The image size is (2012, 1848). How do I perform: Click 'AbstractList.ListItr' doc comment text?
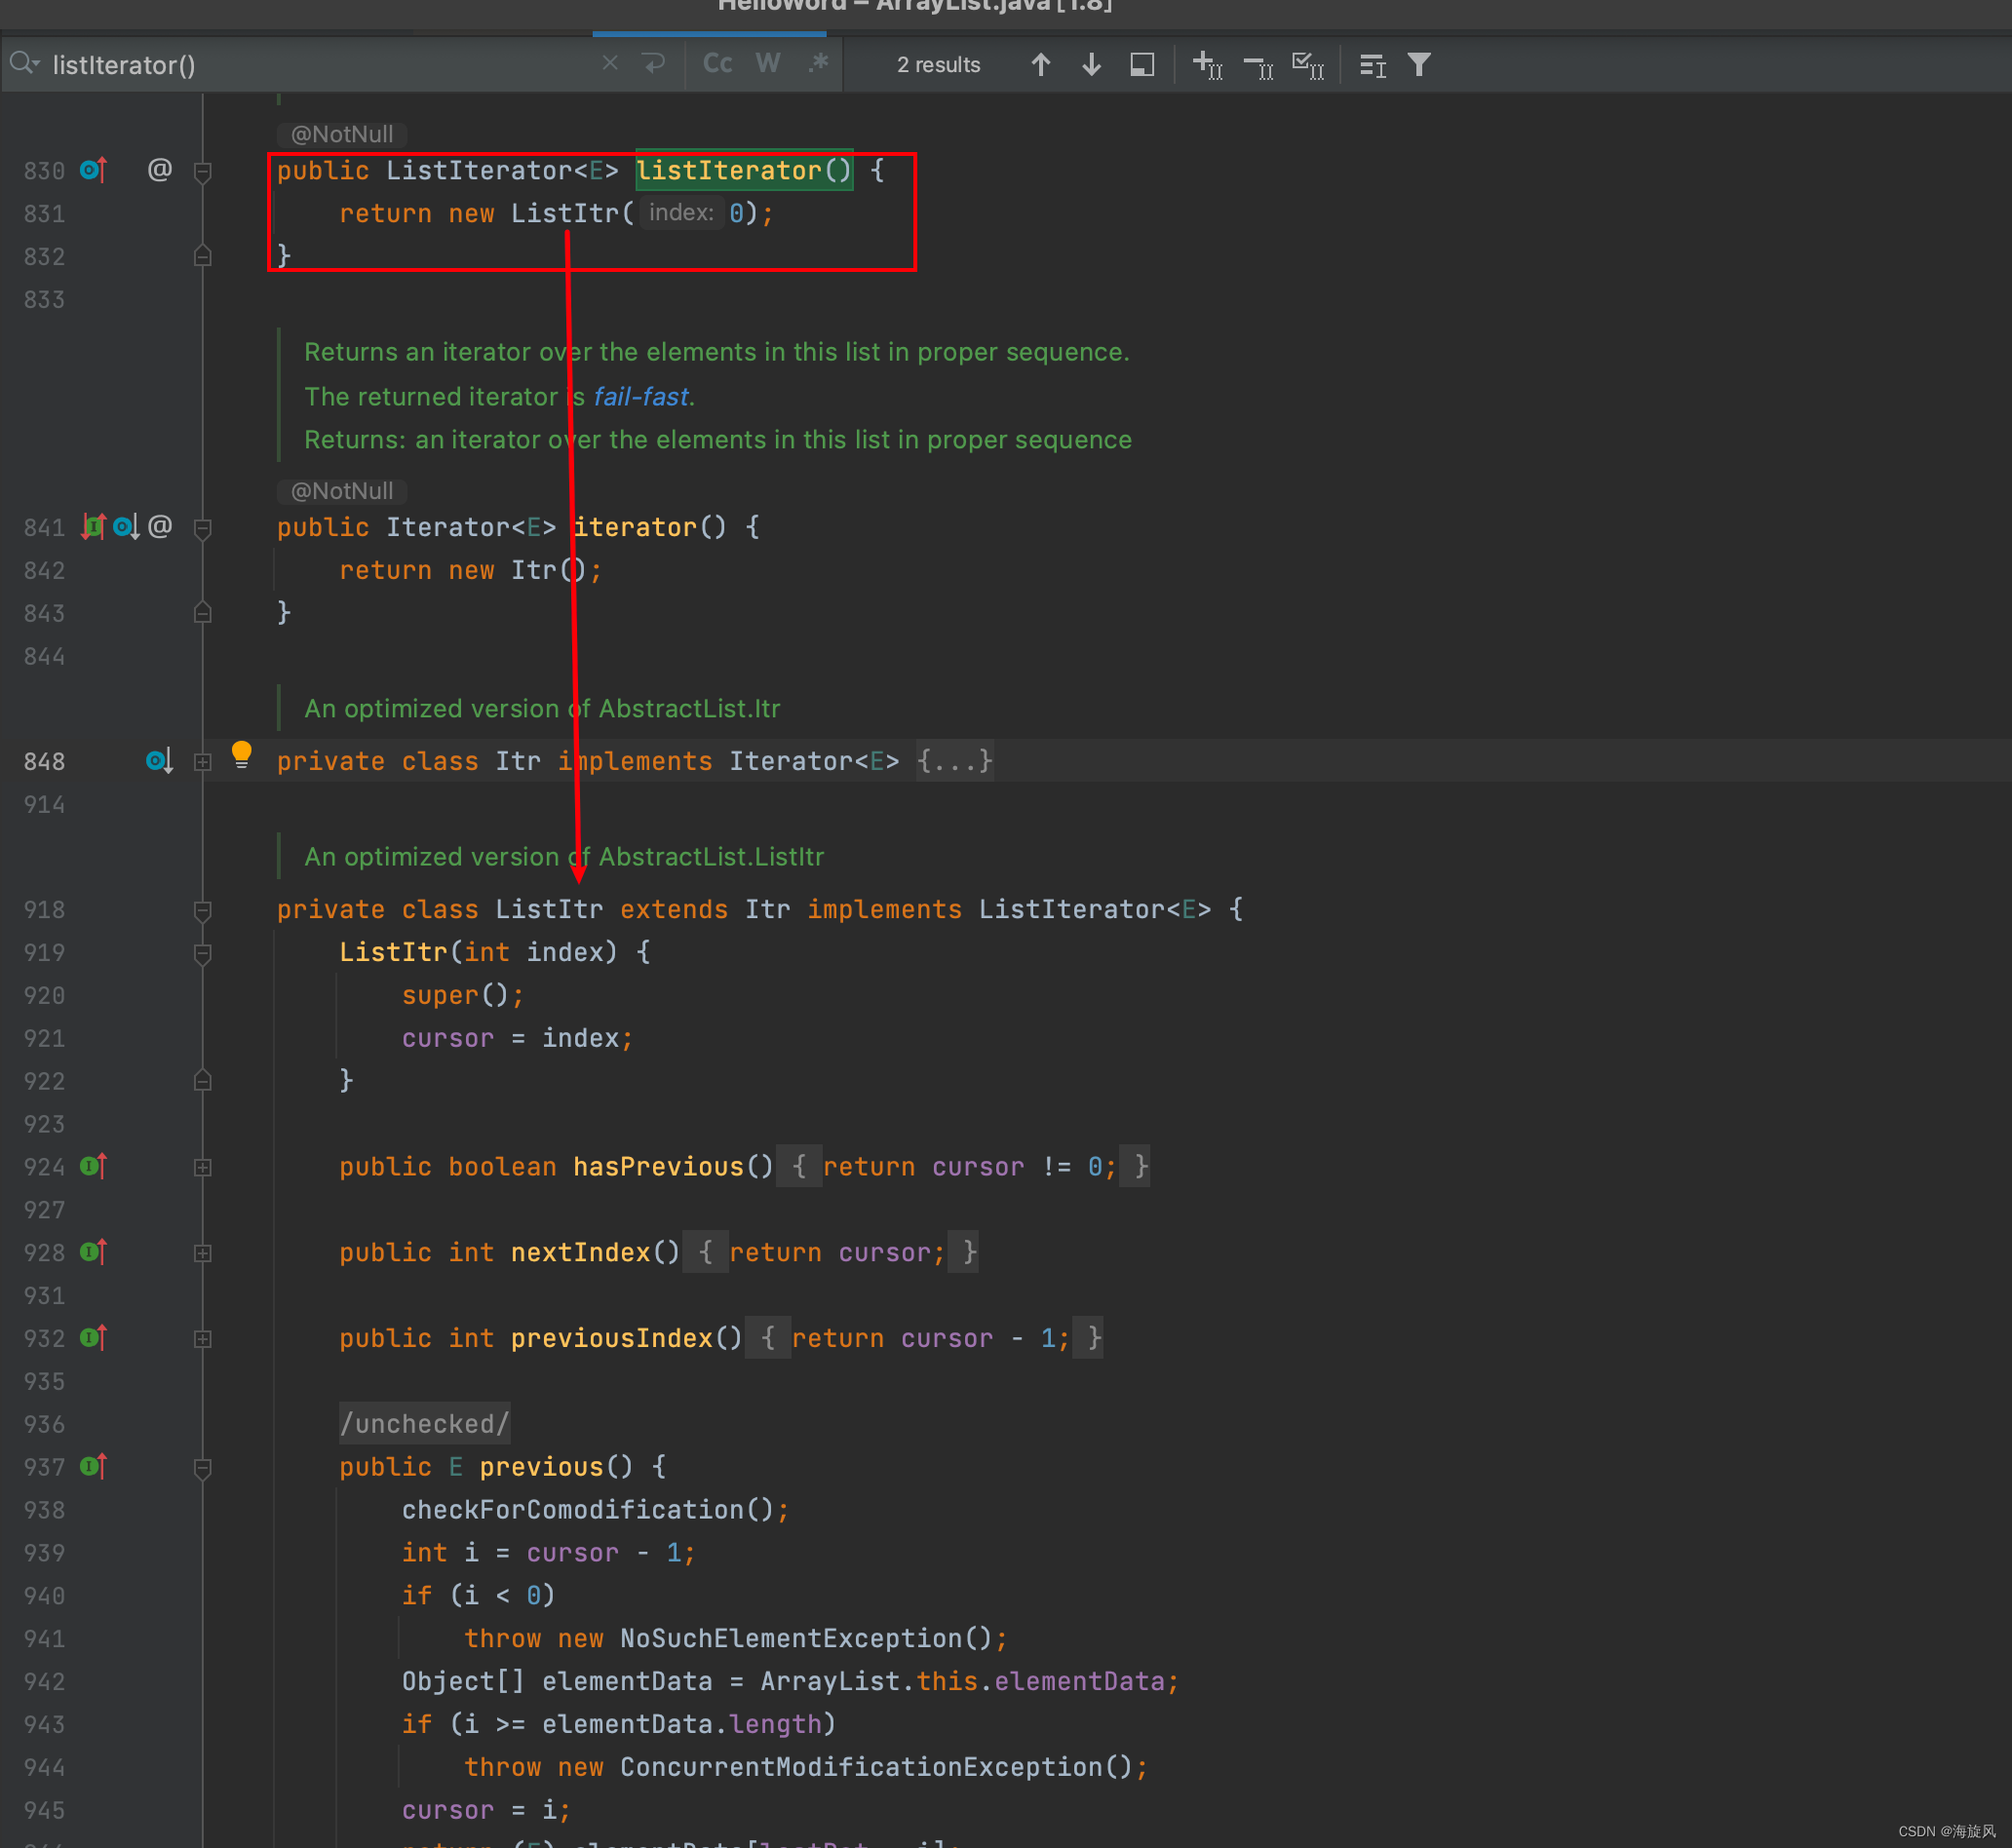point(711,857)
